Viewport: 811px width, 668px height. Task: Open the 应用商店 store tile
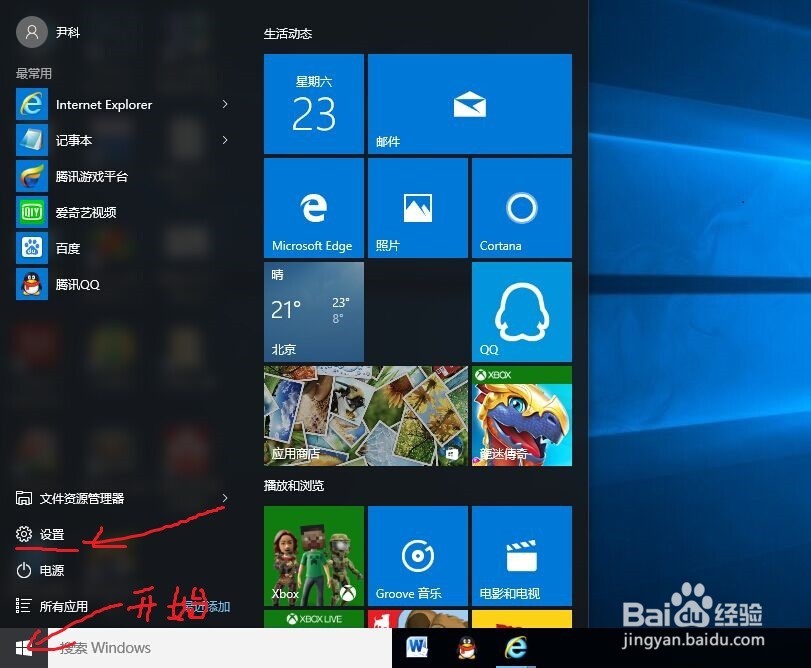[x=366, y=416]
